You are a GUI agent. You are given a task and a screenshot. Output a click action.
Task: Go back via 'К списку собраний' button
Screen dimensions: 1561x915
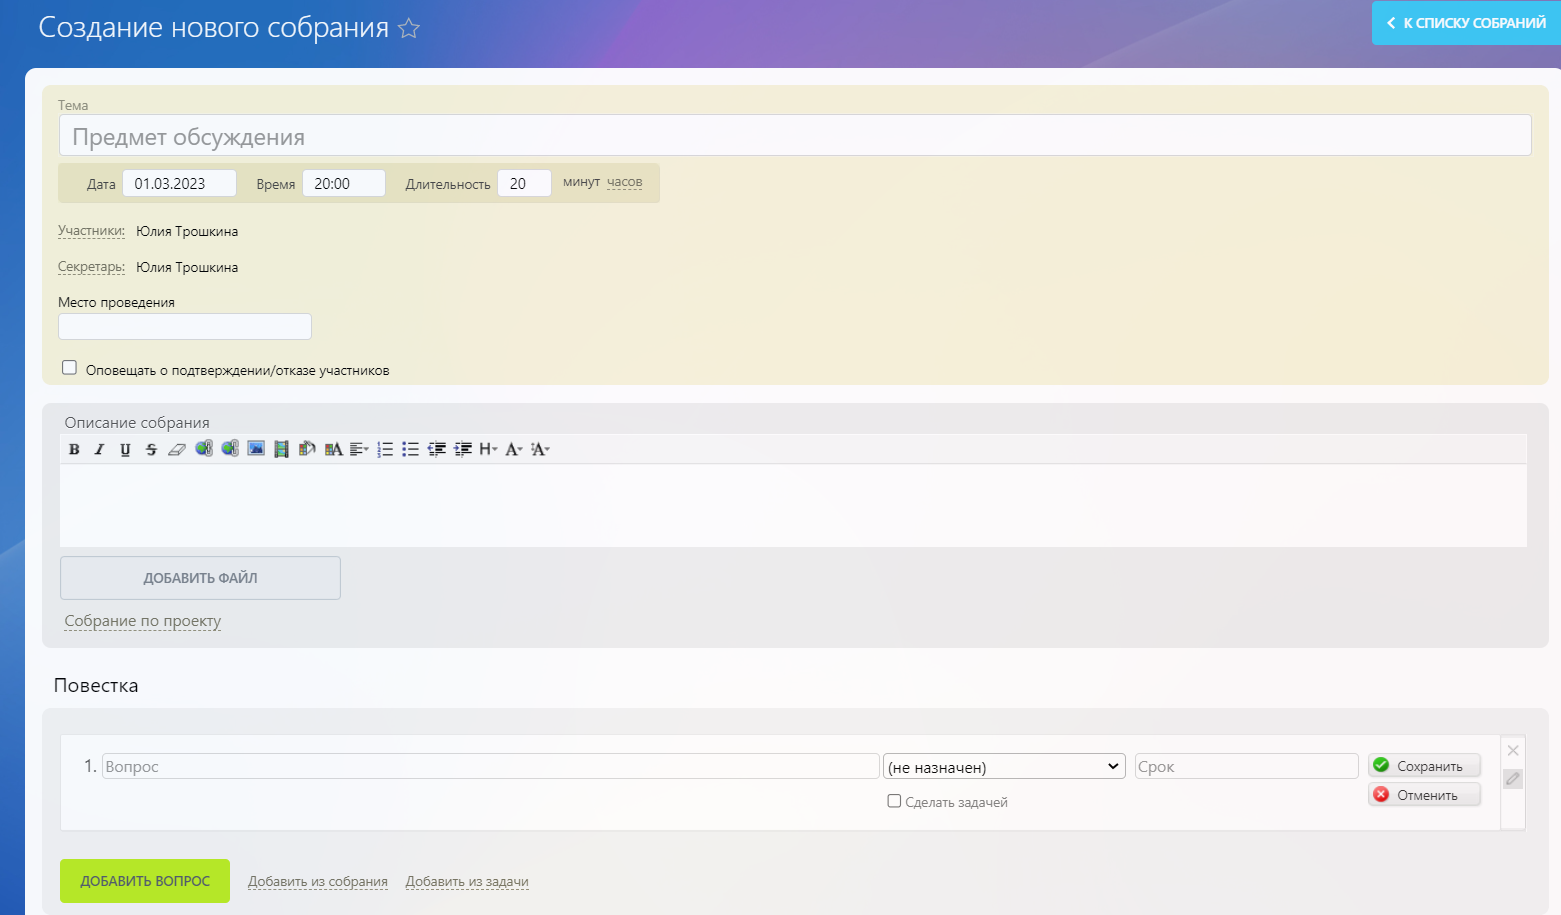[x=1466, y=23]
